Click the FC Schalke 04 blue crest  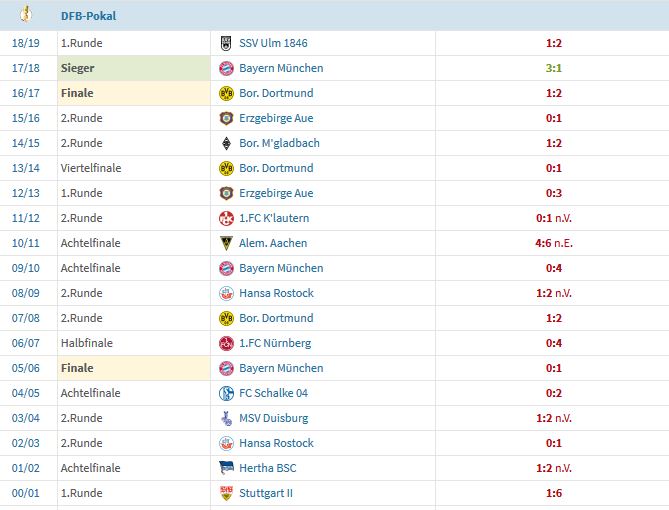(226, 393)
